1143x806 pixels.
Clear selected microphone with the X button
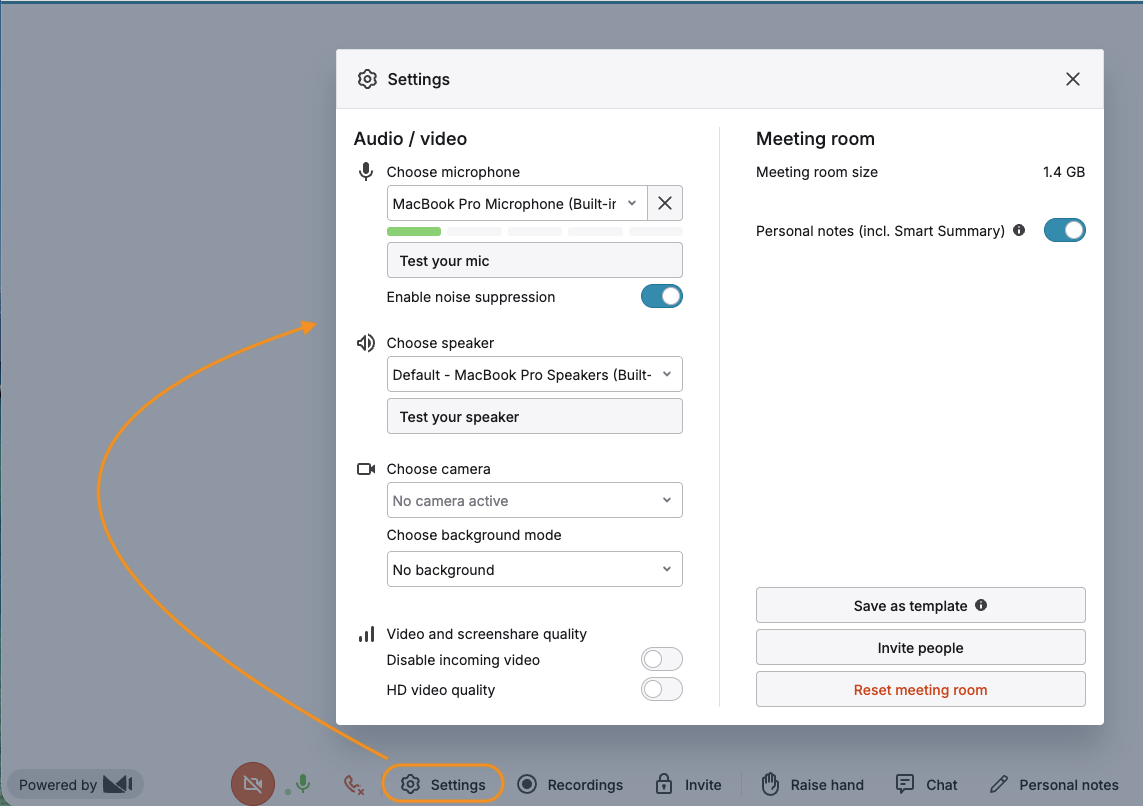(665, 204)
